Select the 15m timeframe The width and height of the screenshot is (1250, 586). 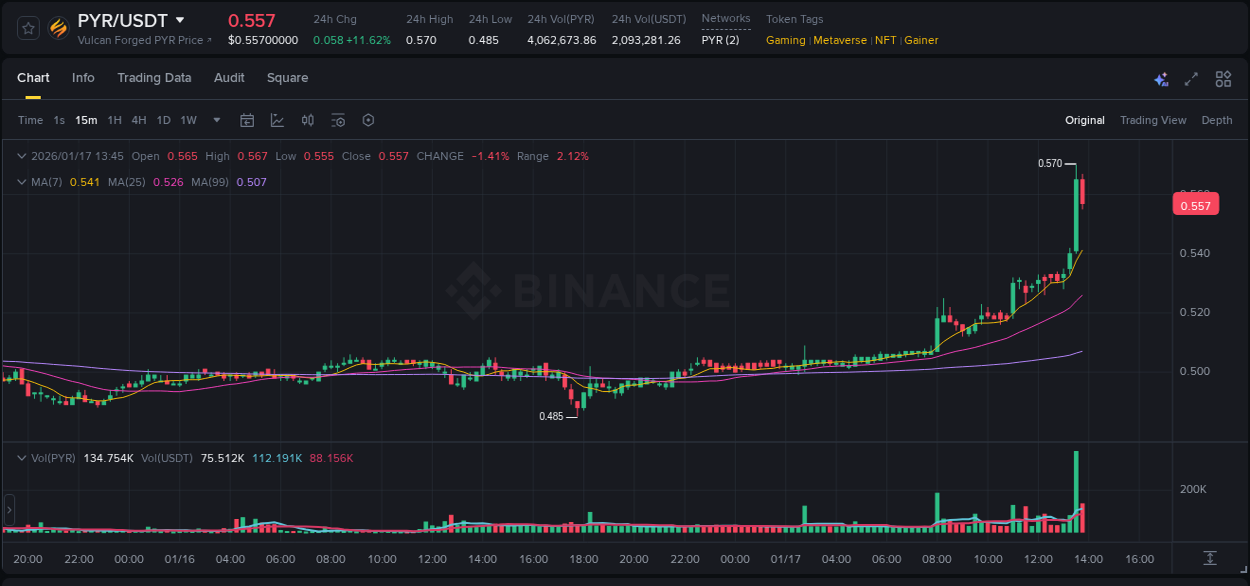86,120
